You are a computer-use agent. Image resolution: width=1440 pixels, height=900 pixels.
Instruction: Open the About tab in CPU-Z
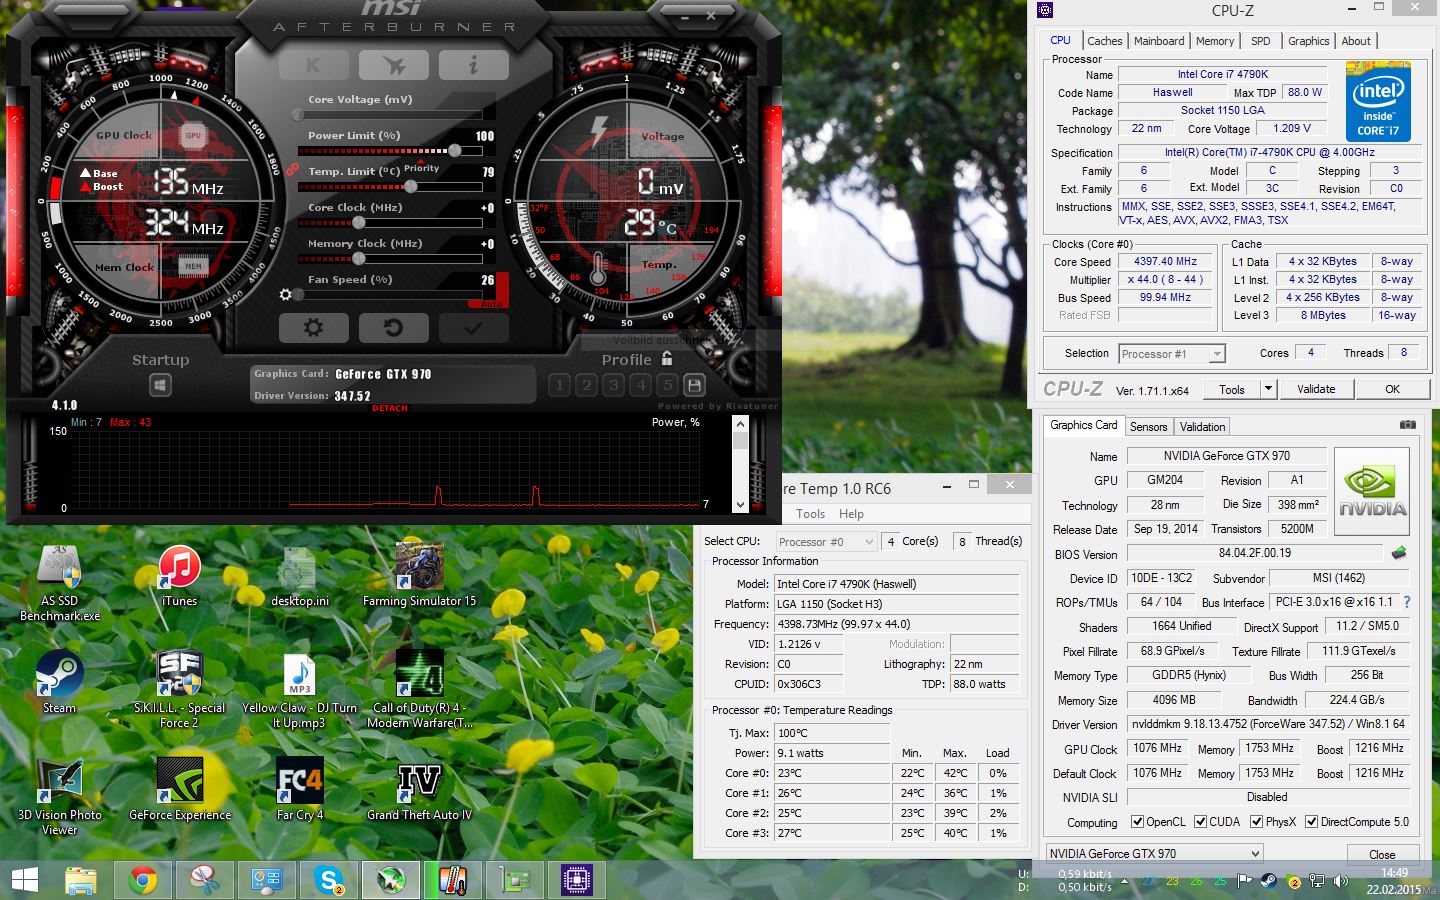point(1356,41)
